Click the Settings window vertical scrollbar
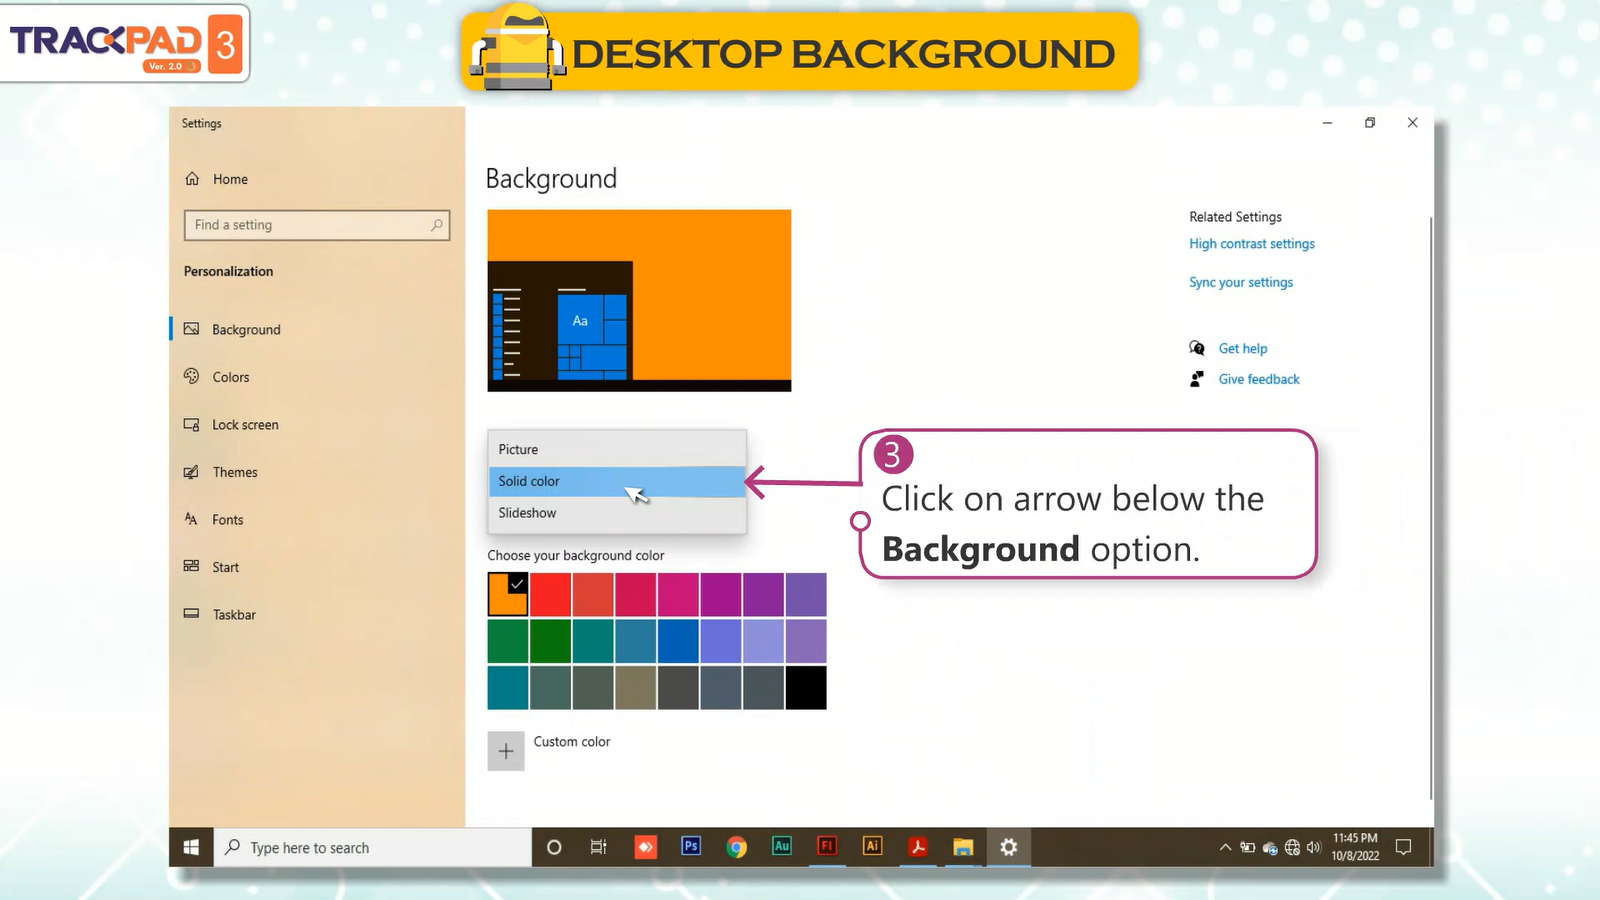 tap(1431, 508)
